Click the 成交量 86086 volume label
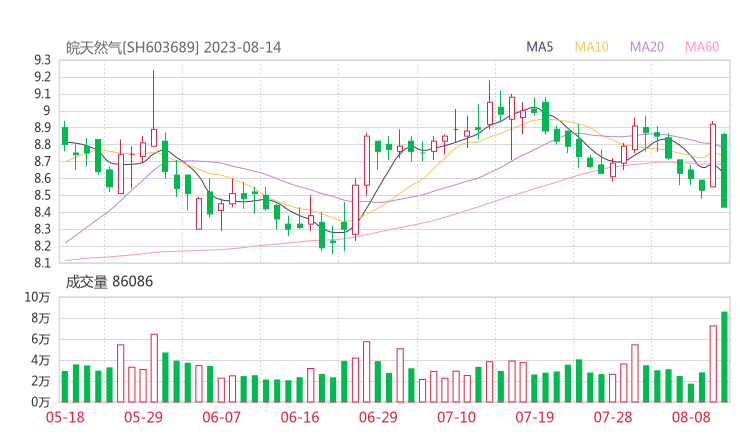740x440 pixels. 109,282
